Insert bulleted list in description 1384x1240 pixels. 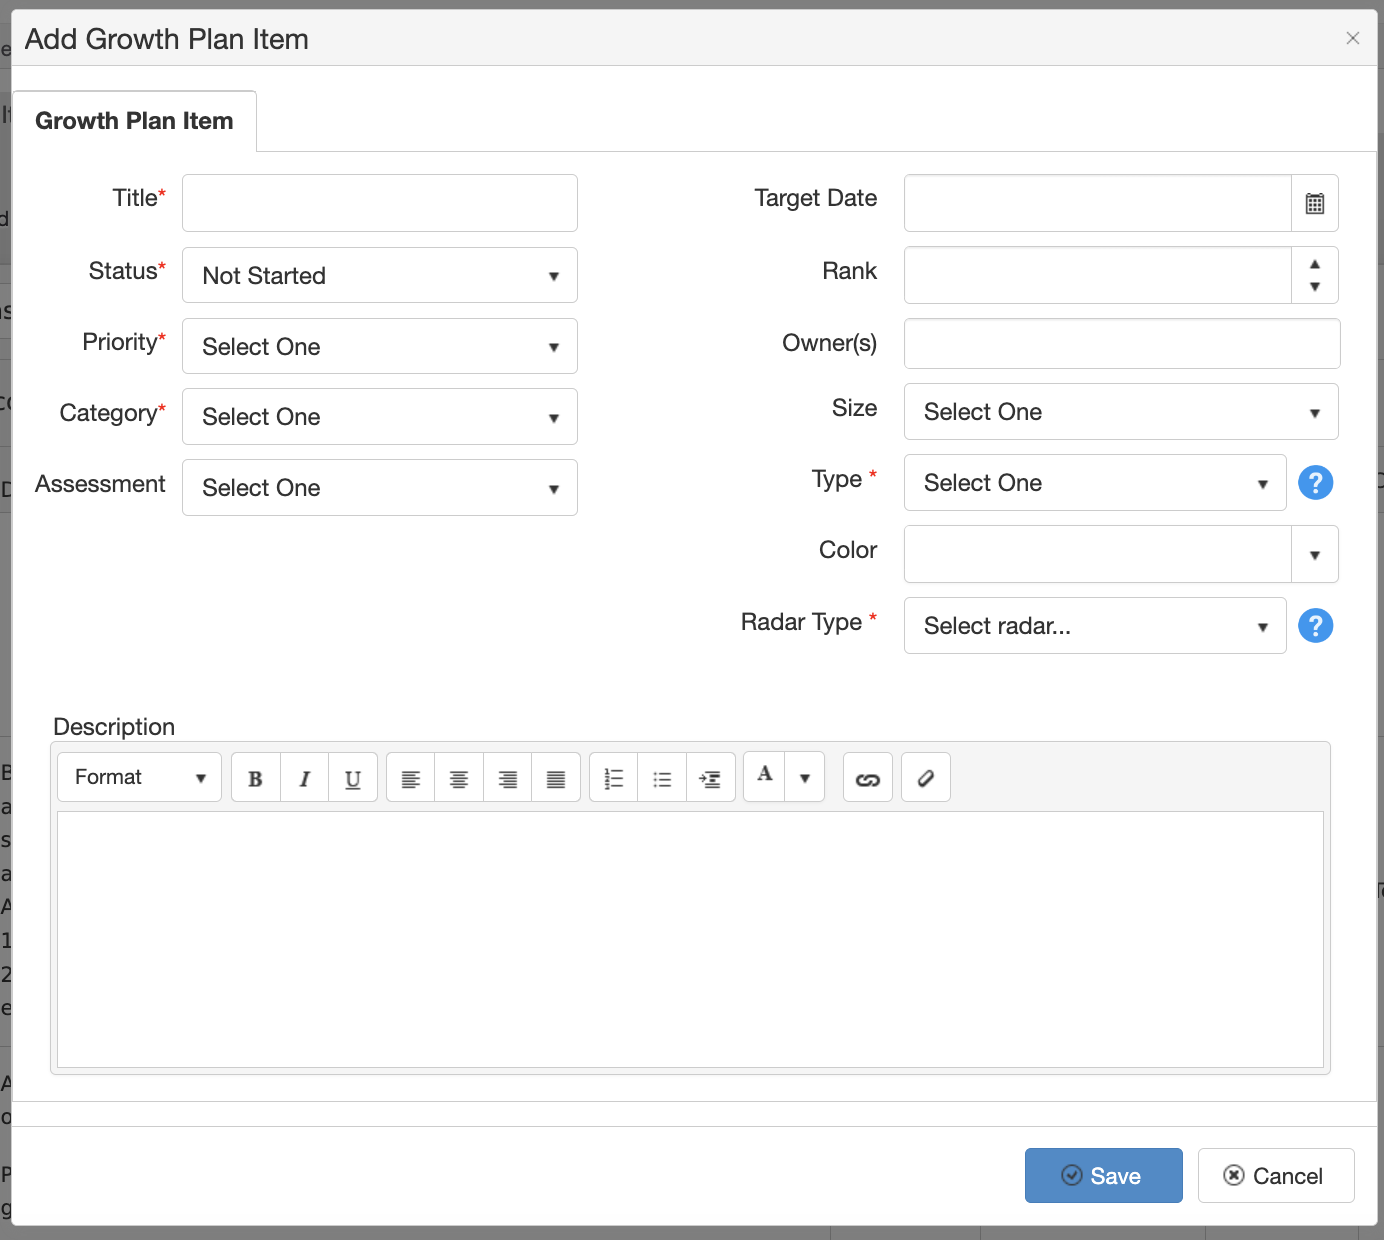point(662,778)
